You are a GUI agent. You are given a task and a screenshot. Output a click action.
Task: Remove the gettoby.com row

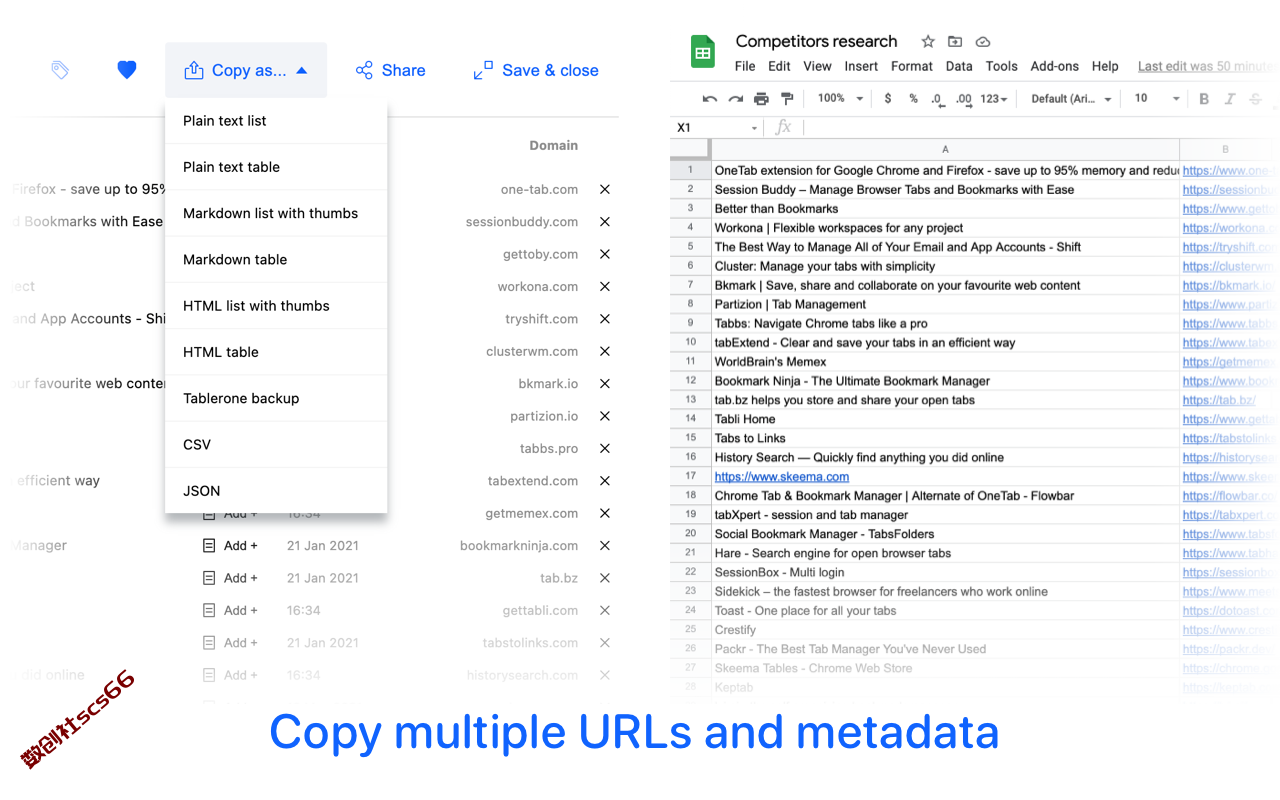605,254
